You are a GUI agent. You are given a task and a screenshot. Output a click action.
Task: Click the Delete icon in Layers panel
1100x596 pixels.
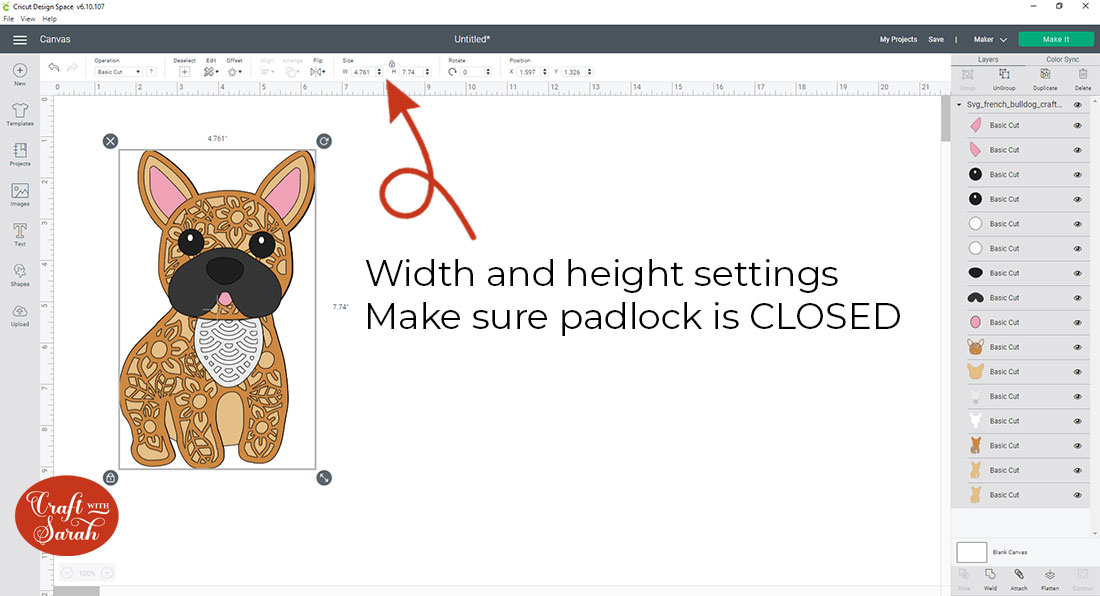[x=1082, y=74]
